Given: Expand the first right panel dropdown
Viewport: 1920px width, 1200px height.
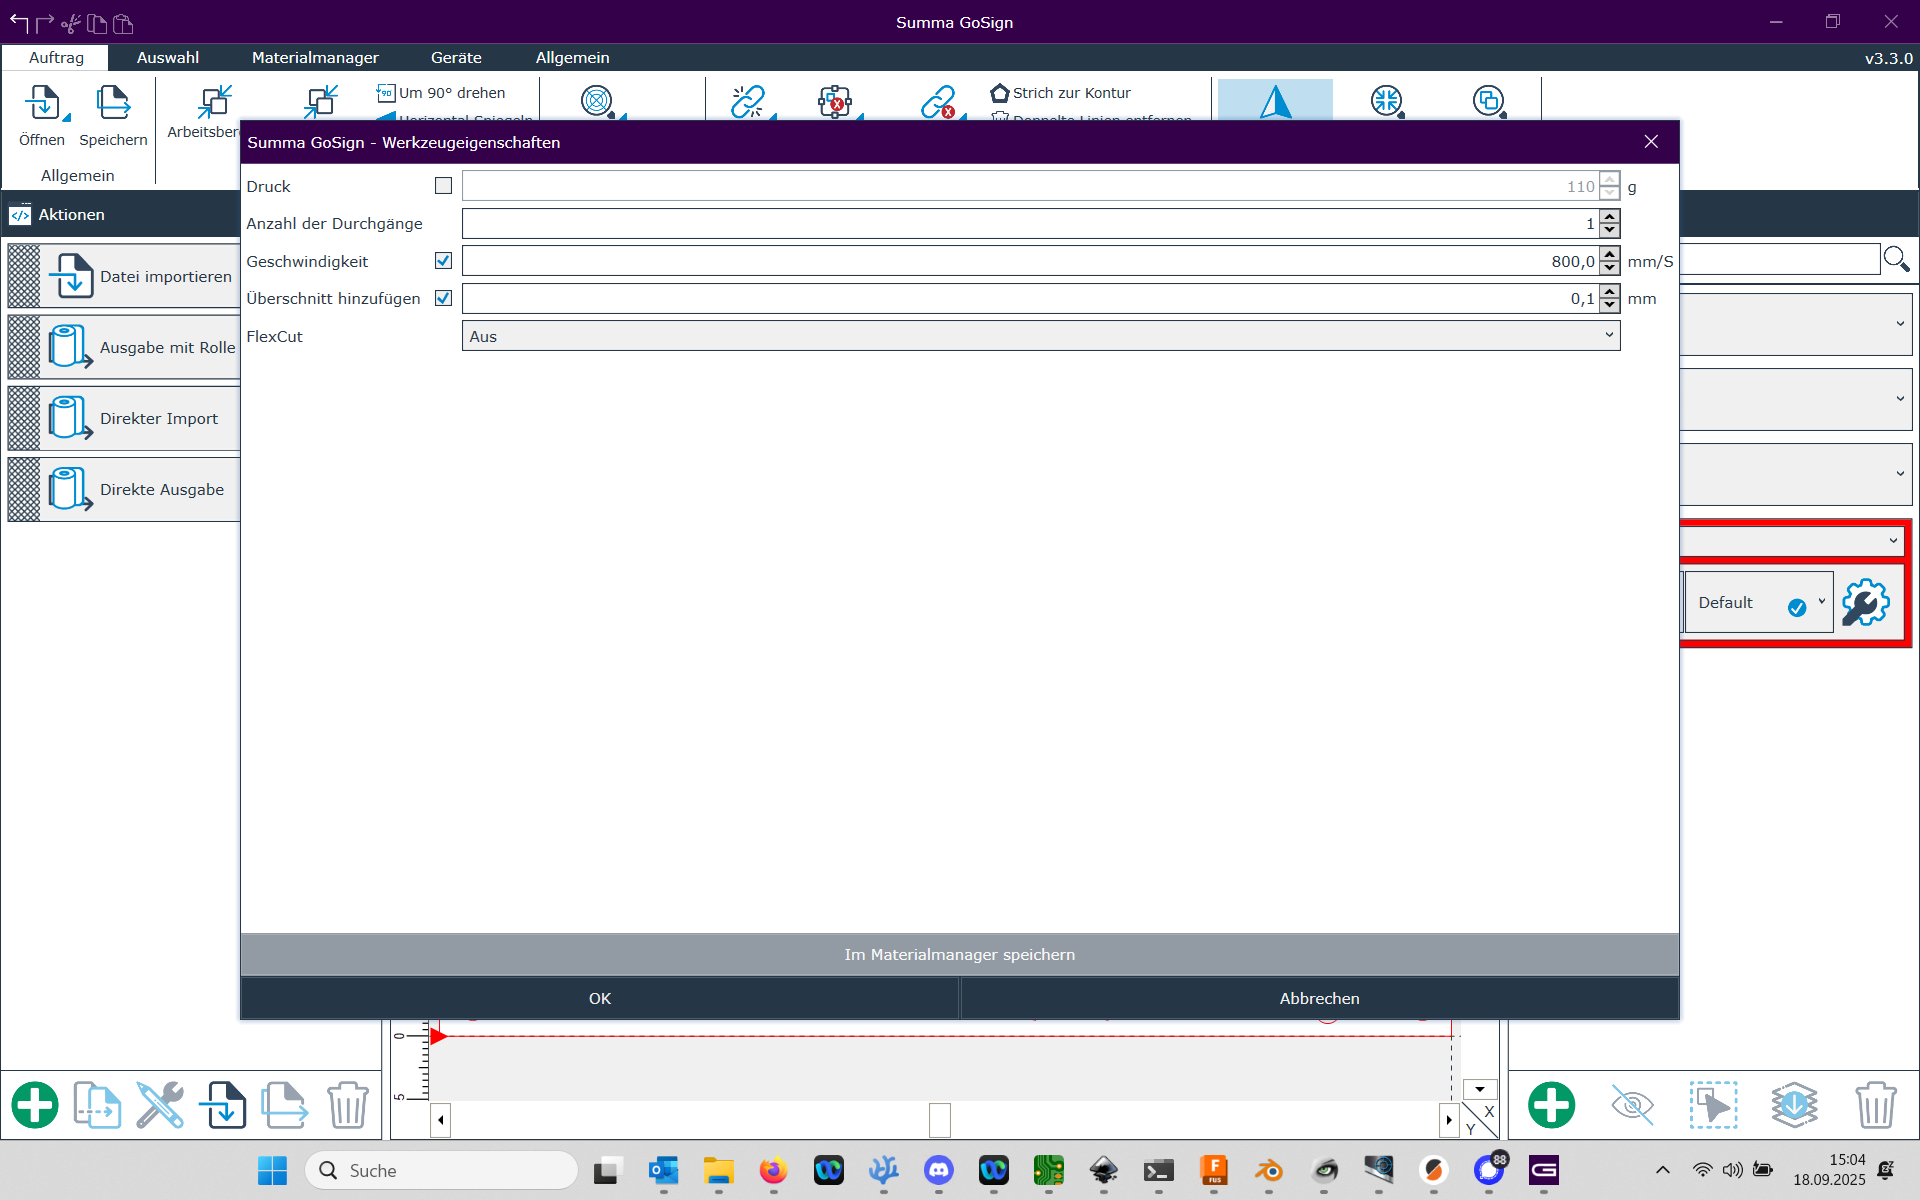Looking at the screenshot, I should [x=1900, y=324].
